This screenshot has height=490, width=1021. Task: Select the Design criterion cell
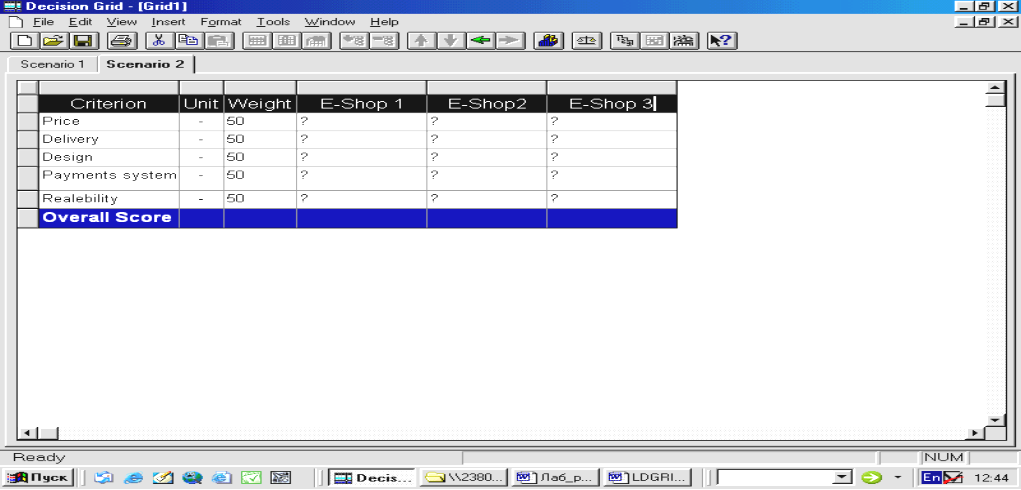click(109, 157)
